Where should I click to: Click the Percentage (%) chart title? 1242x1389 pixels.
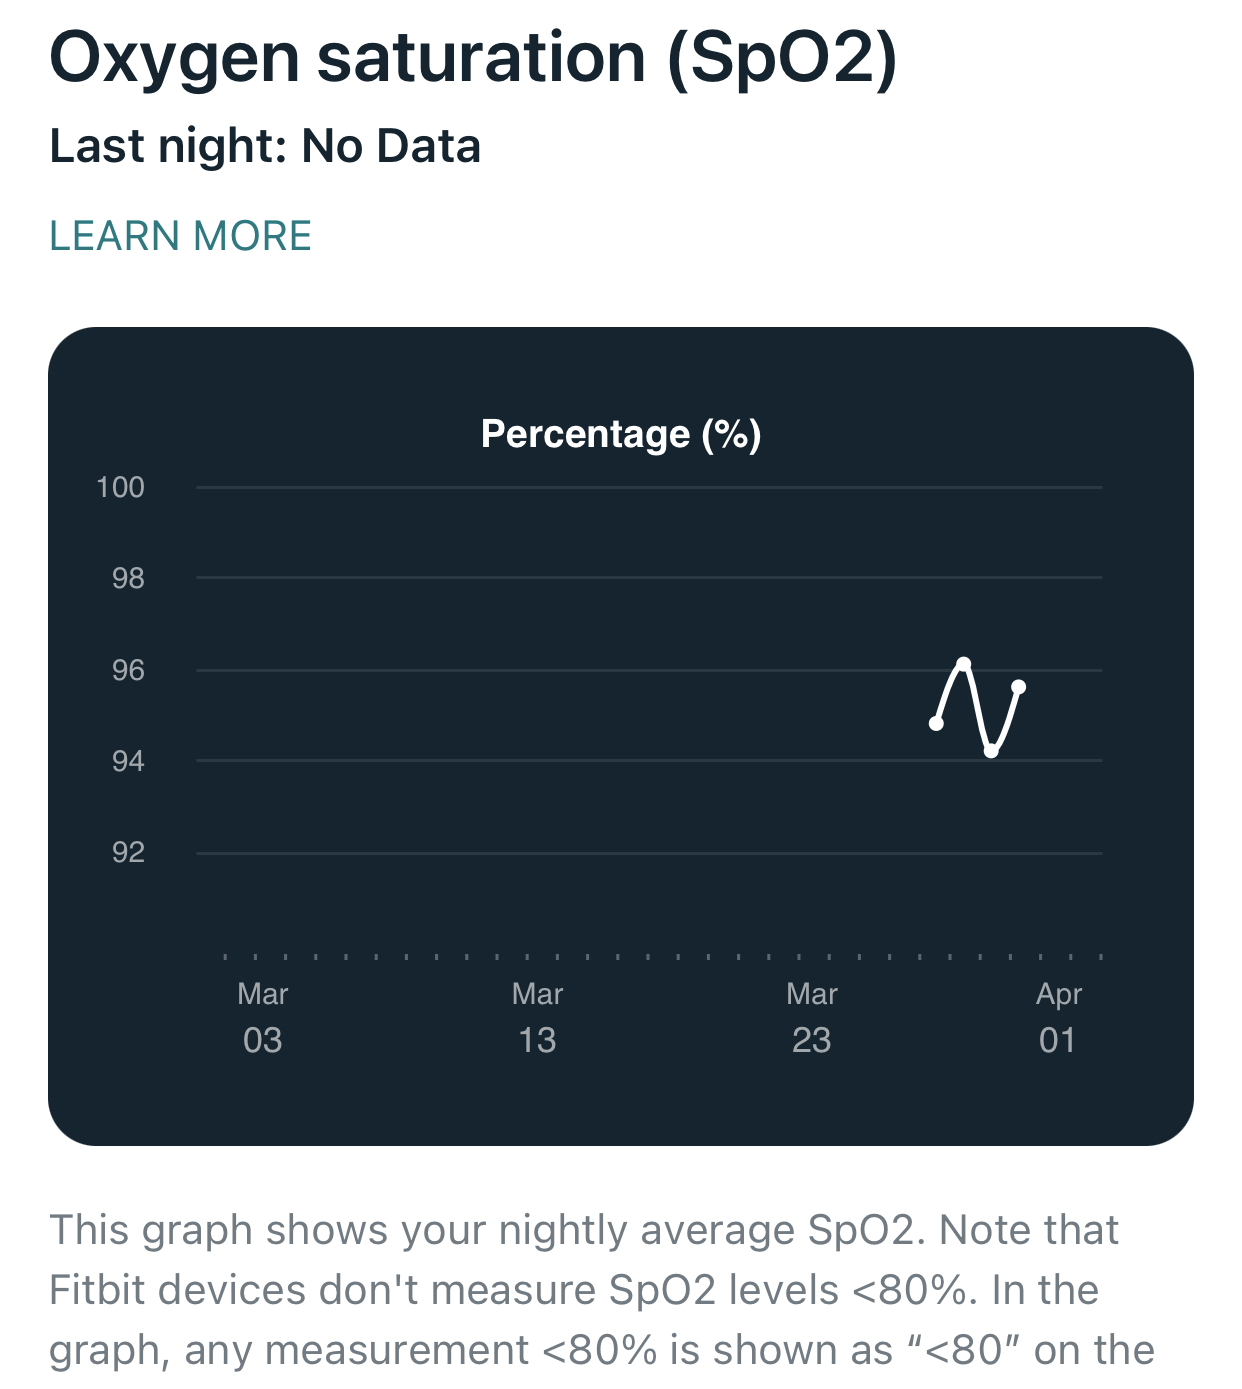[621, 434]
